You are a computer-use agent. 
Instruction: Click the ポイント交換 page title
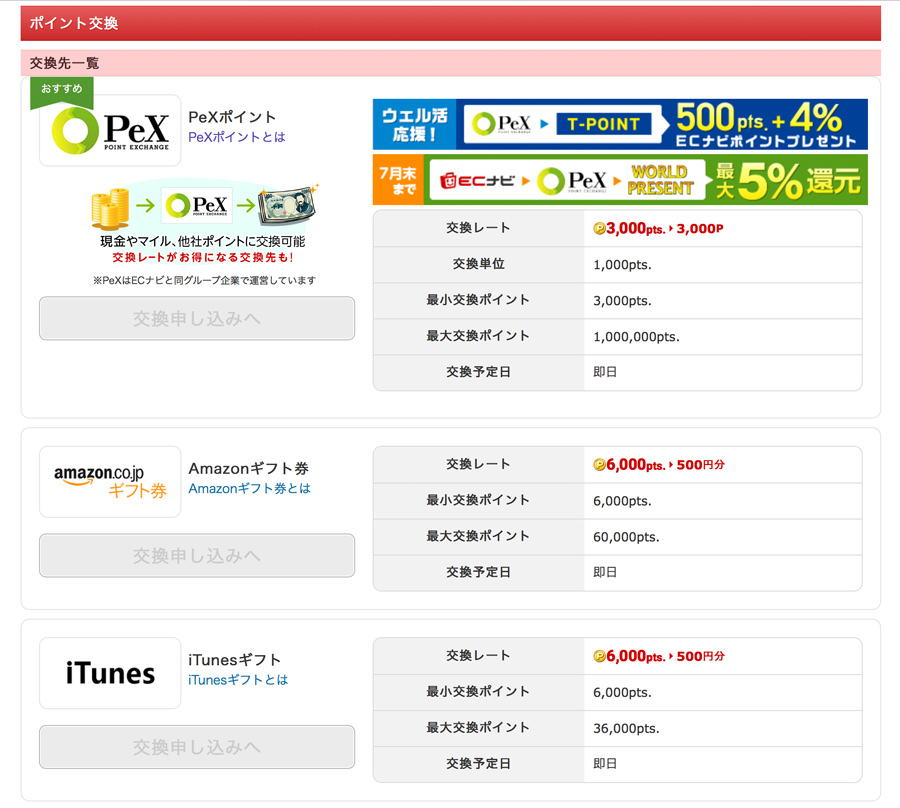click(x=73, y=23)
